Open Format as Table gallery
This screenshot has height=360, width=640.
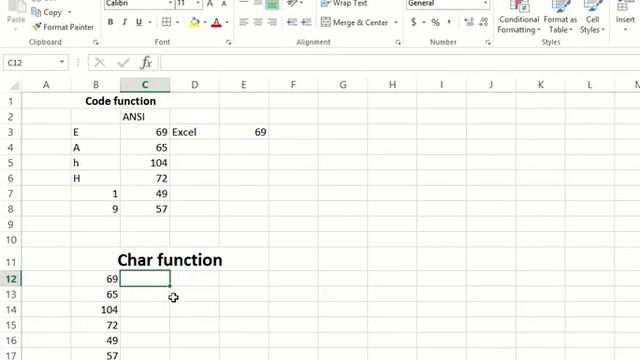(x=560, y=17)
